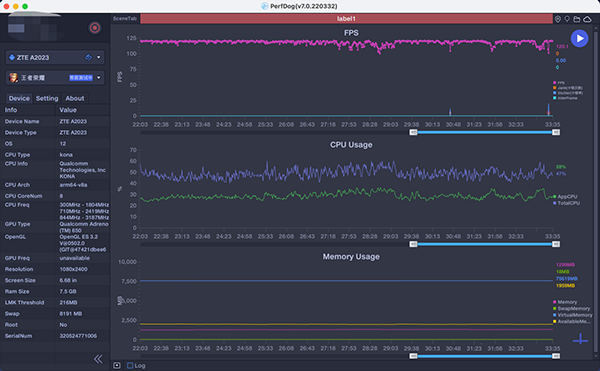Click right handle of CPU Usage range slider
Image resolution: width=600 pixels, height=371 pixels.
(x=556, y=244)
